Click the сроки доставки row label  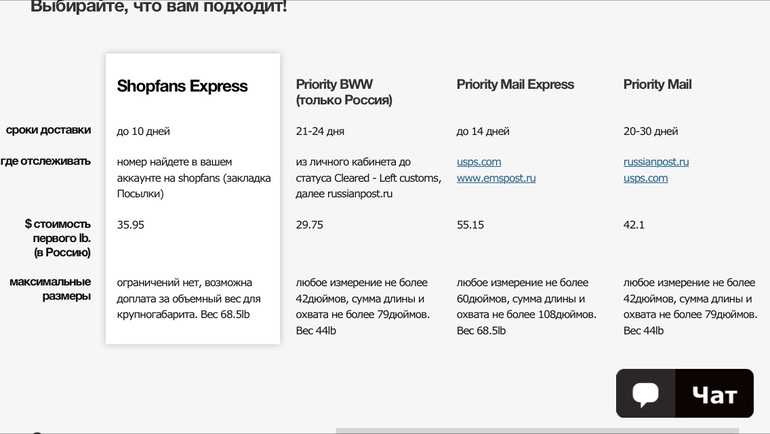[48, 130]
